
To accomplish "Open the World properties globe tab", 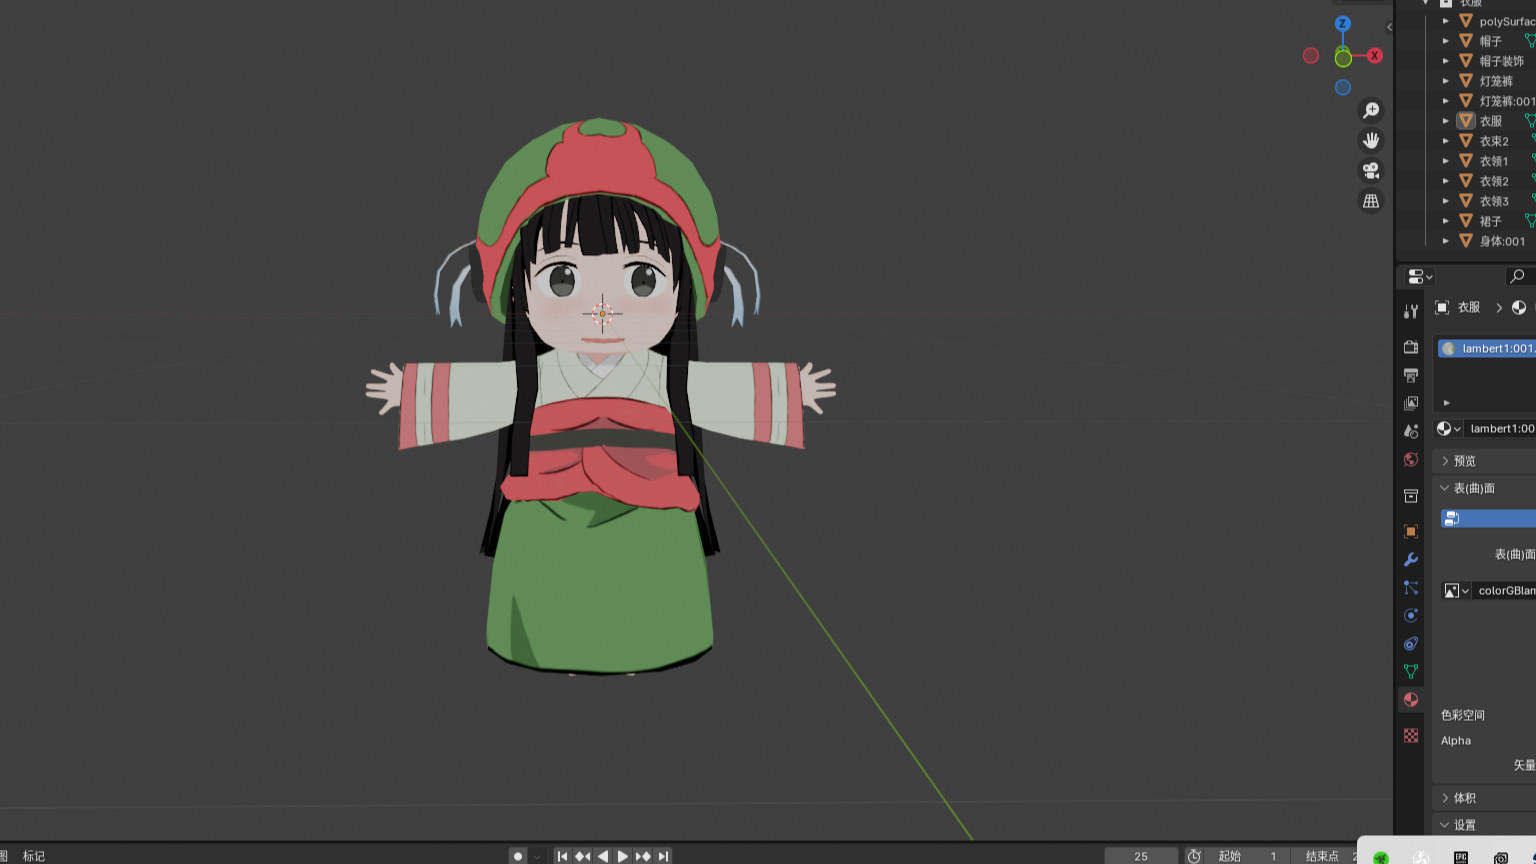I will 1411,460.
